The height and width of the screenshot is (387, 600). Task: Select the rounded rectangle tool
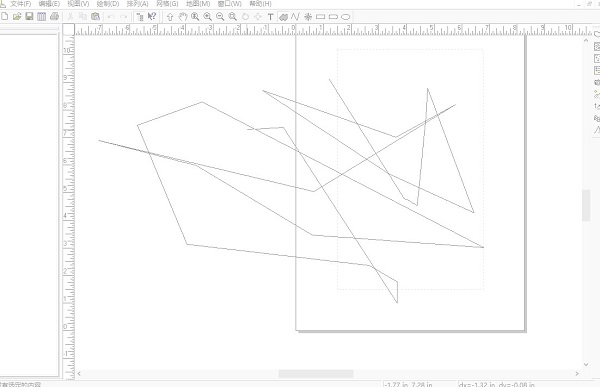333,17
